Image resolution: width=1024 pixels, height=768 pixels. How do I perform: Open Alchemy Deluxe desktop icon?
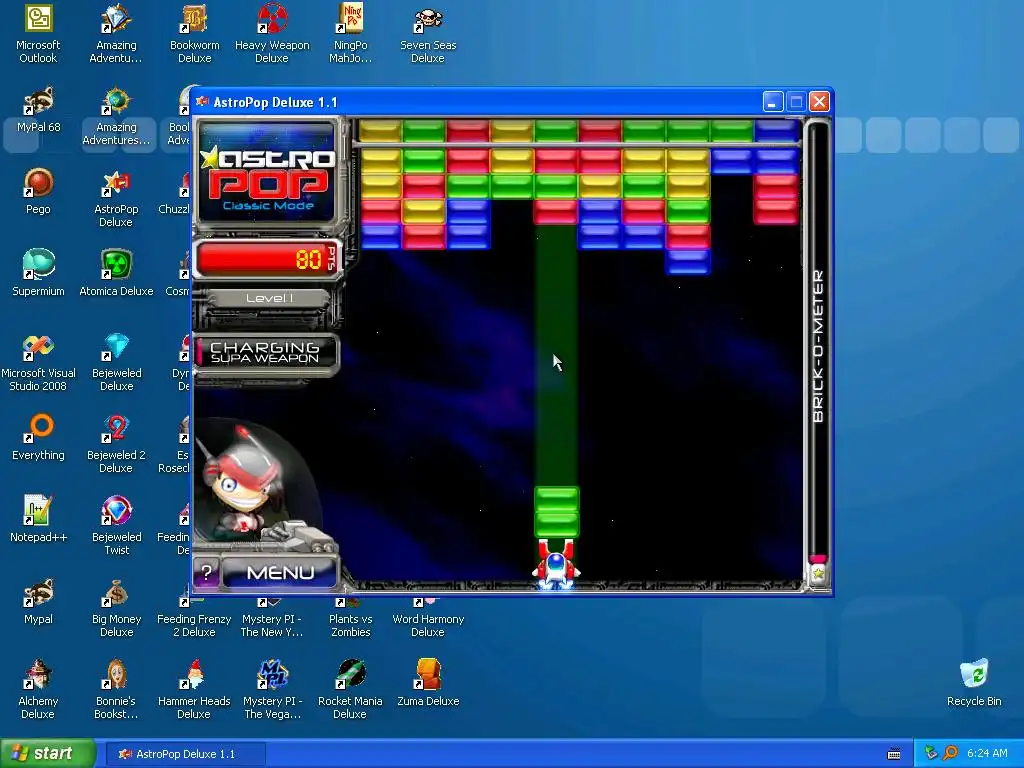coord(38,690)
